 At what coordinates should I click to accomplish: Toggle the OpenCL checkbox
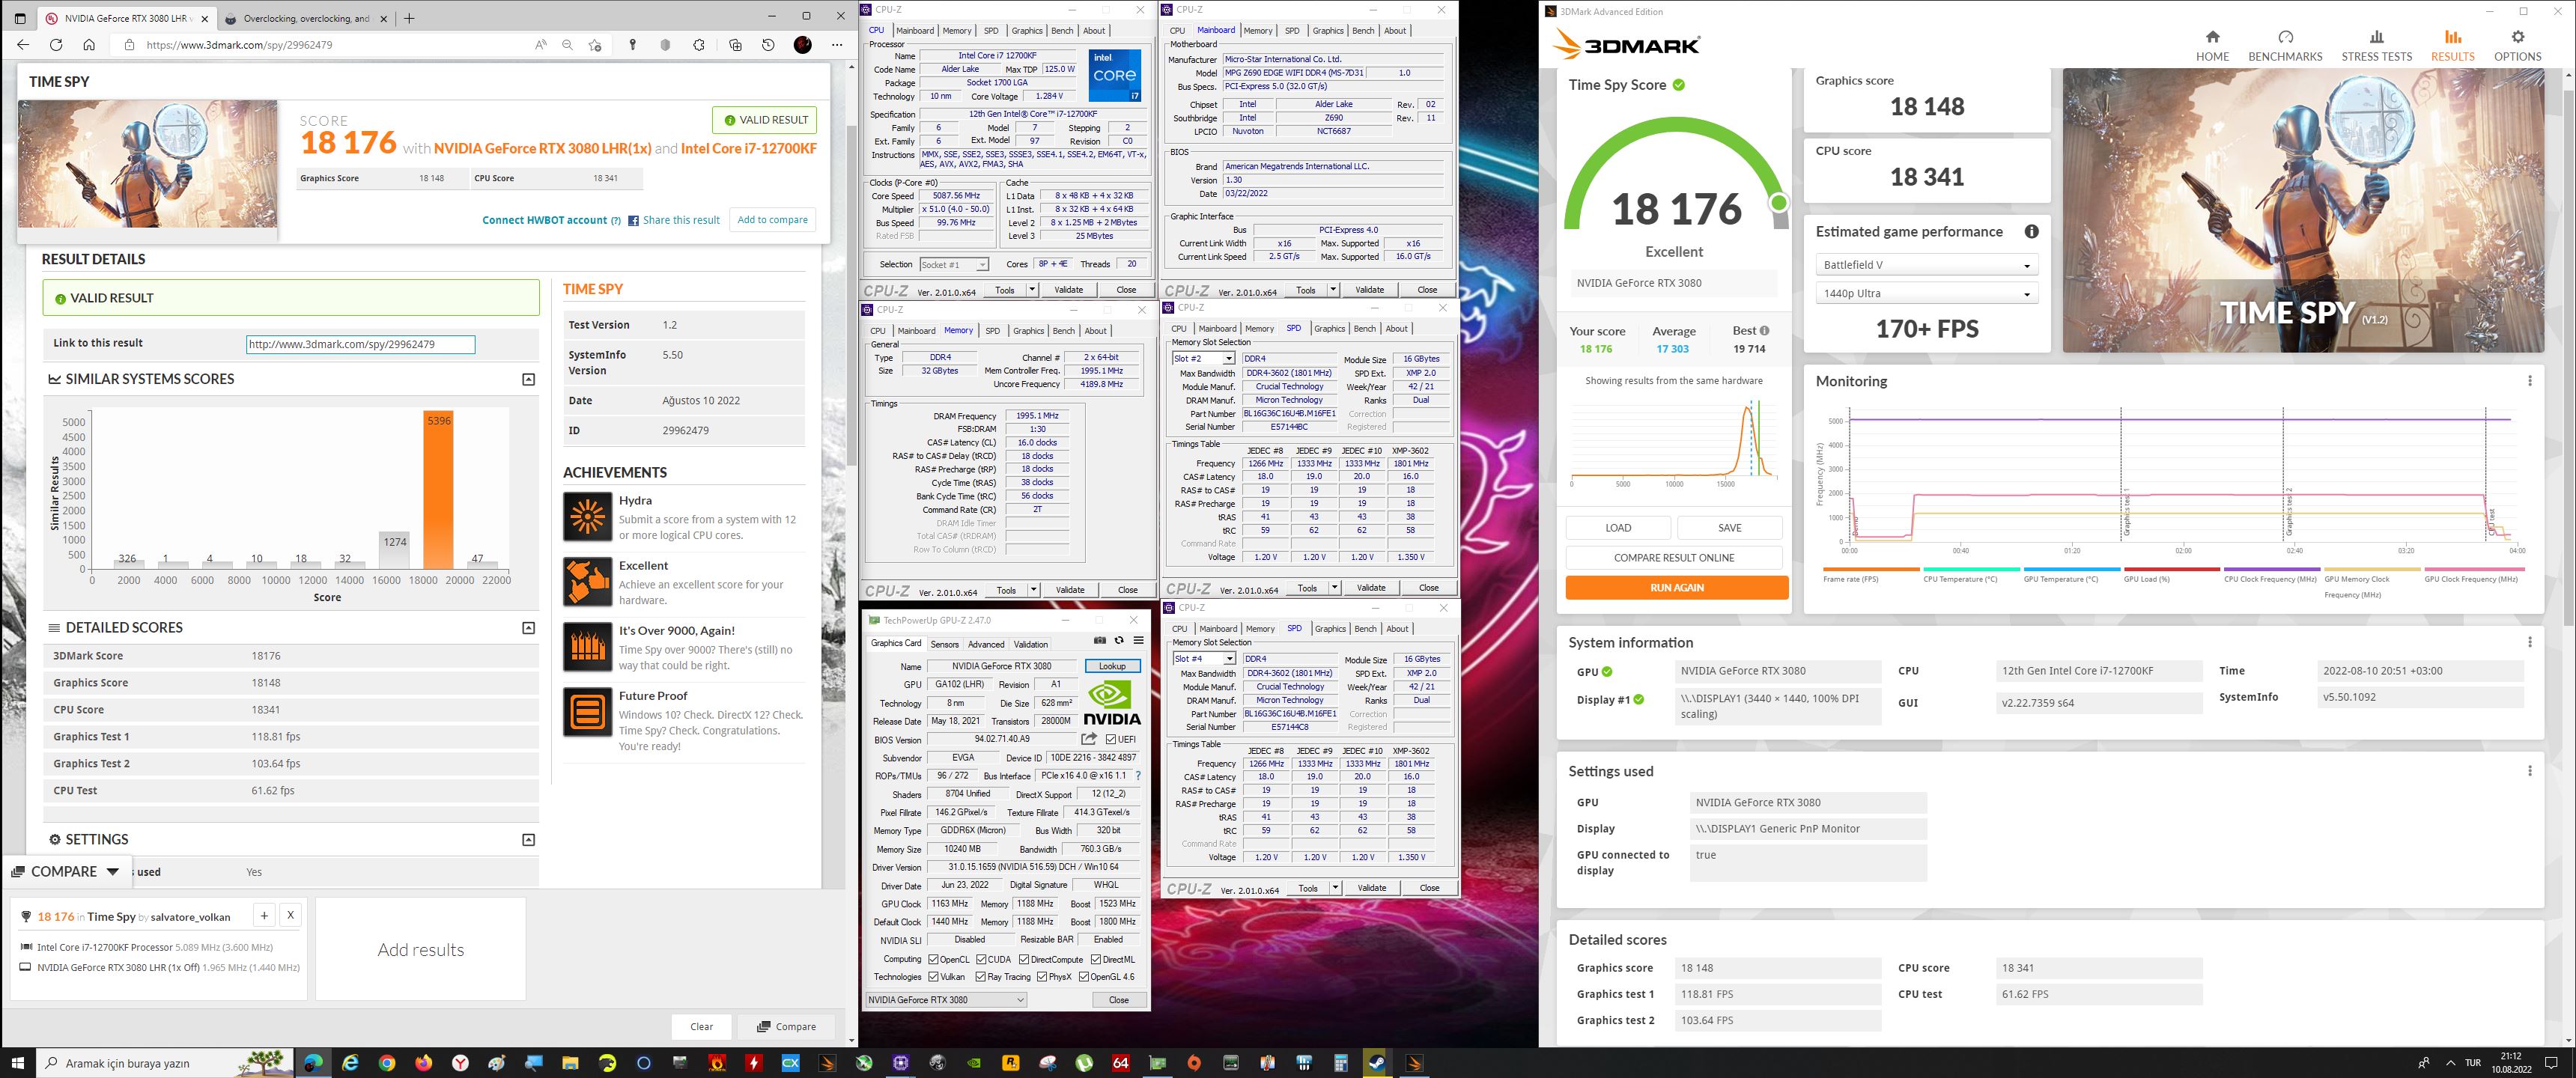coord(934,960)
